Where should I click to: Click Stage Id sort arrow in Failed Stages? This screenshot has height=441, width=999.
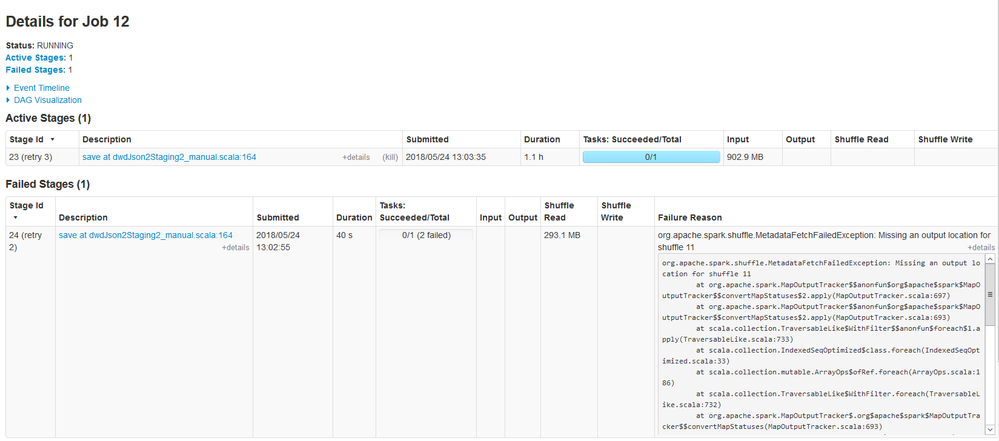15,217
